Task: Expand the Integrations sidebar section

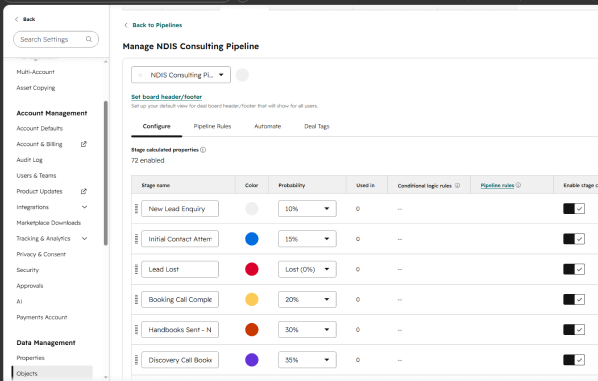Action: [x=84, y=207]
